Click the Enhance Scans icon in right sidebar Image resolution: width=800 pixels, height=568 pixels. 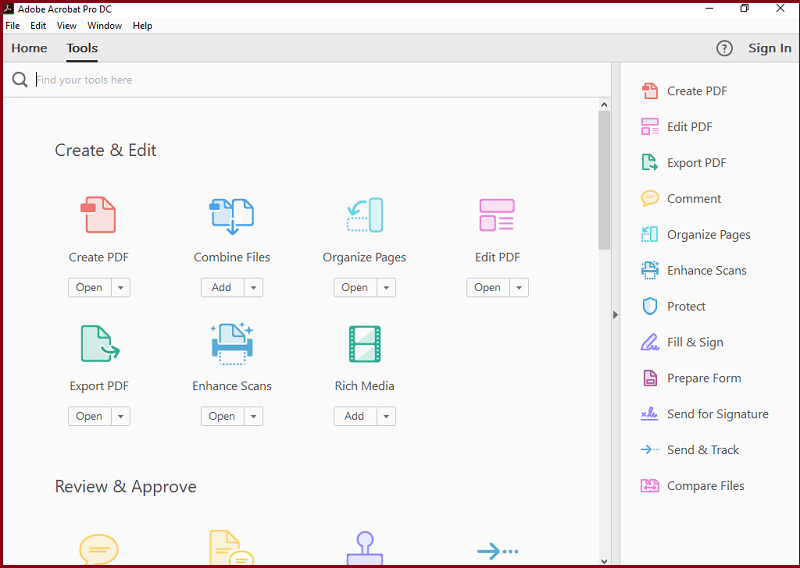[x=649, y=270]
